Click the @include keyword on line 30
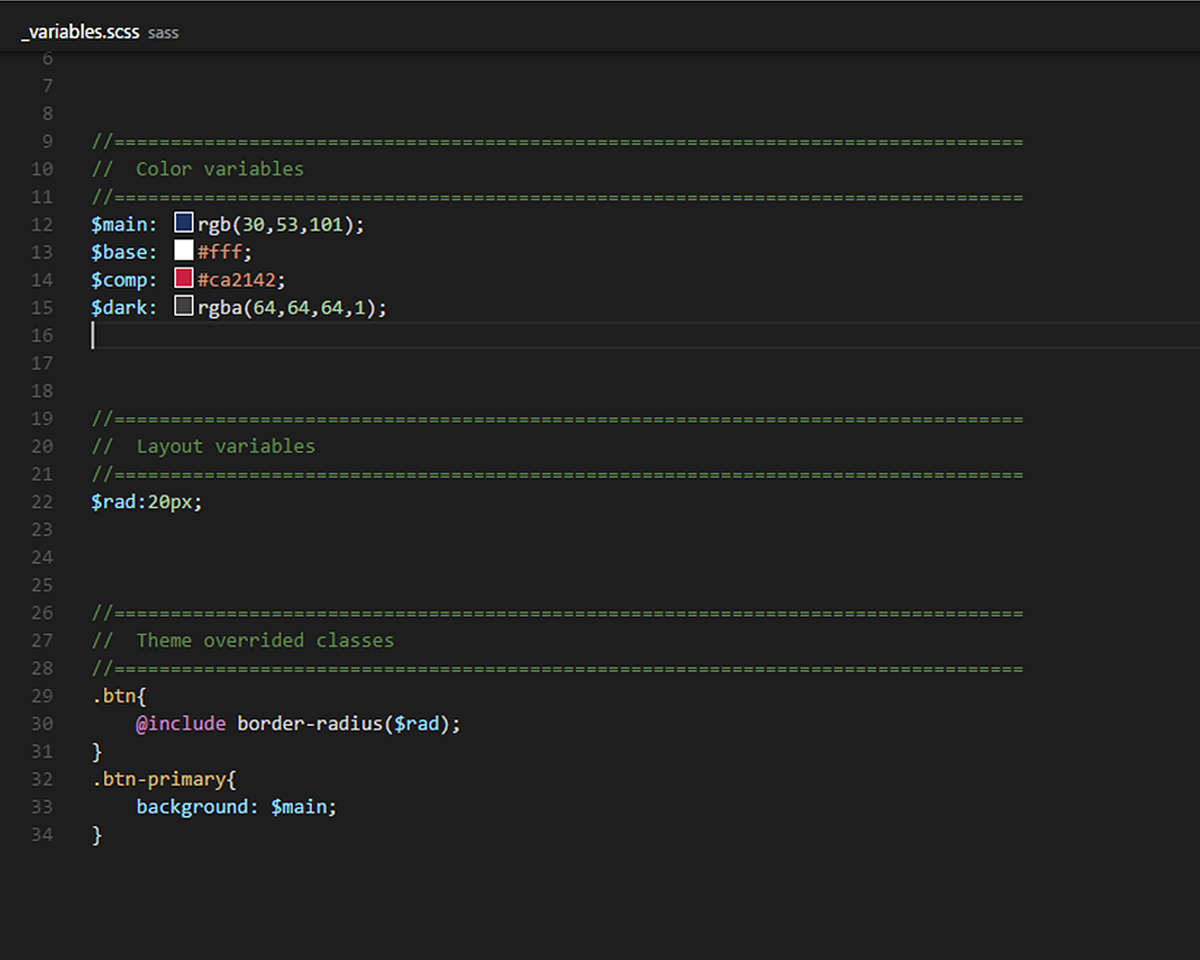1200x960 pixels. (x=181, y=723)
